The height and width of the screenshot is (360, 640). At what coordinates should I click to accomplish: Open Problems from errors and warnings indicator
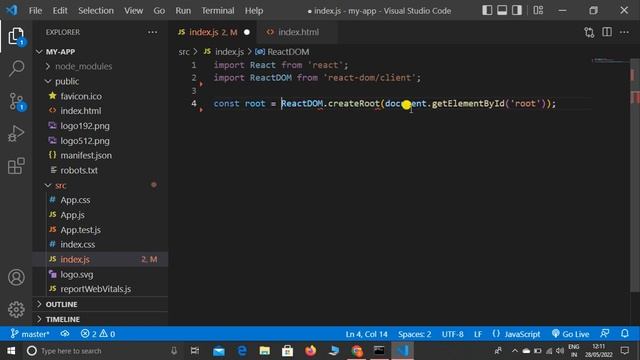pyautogui.click(x=98, y=334)
